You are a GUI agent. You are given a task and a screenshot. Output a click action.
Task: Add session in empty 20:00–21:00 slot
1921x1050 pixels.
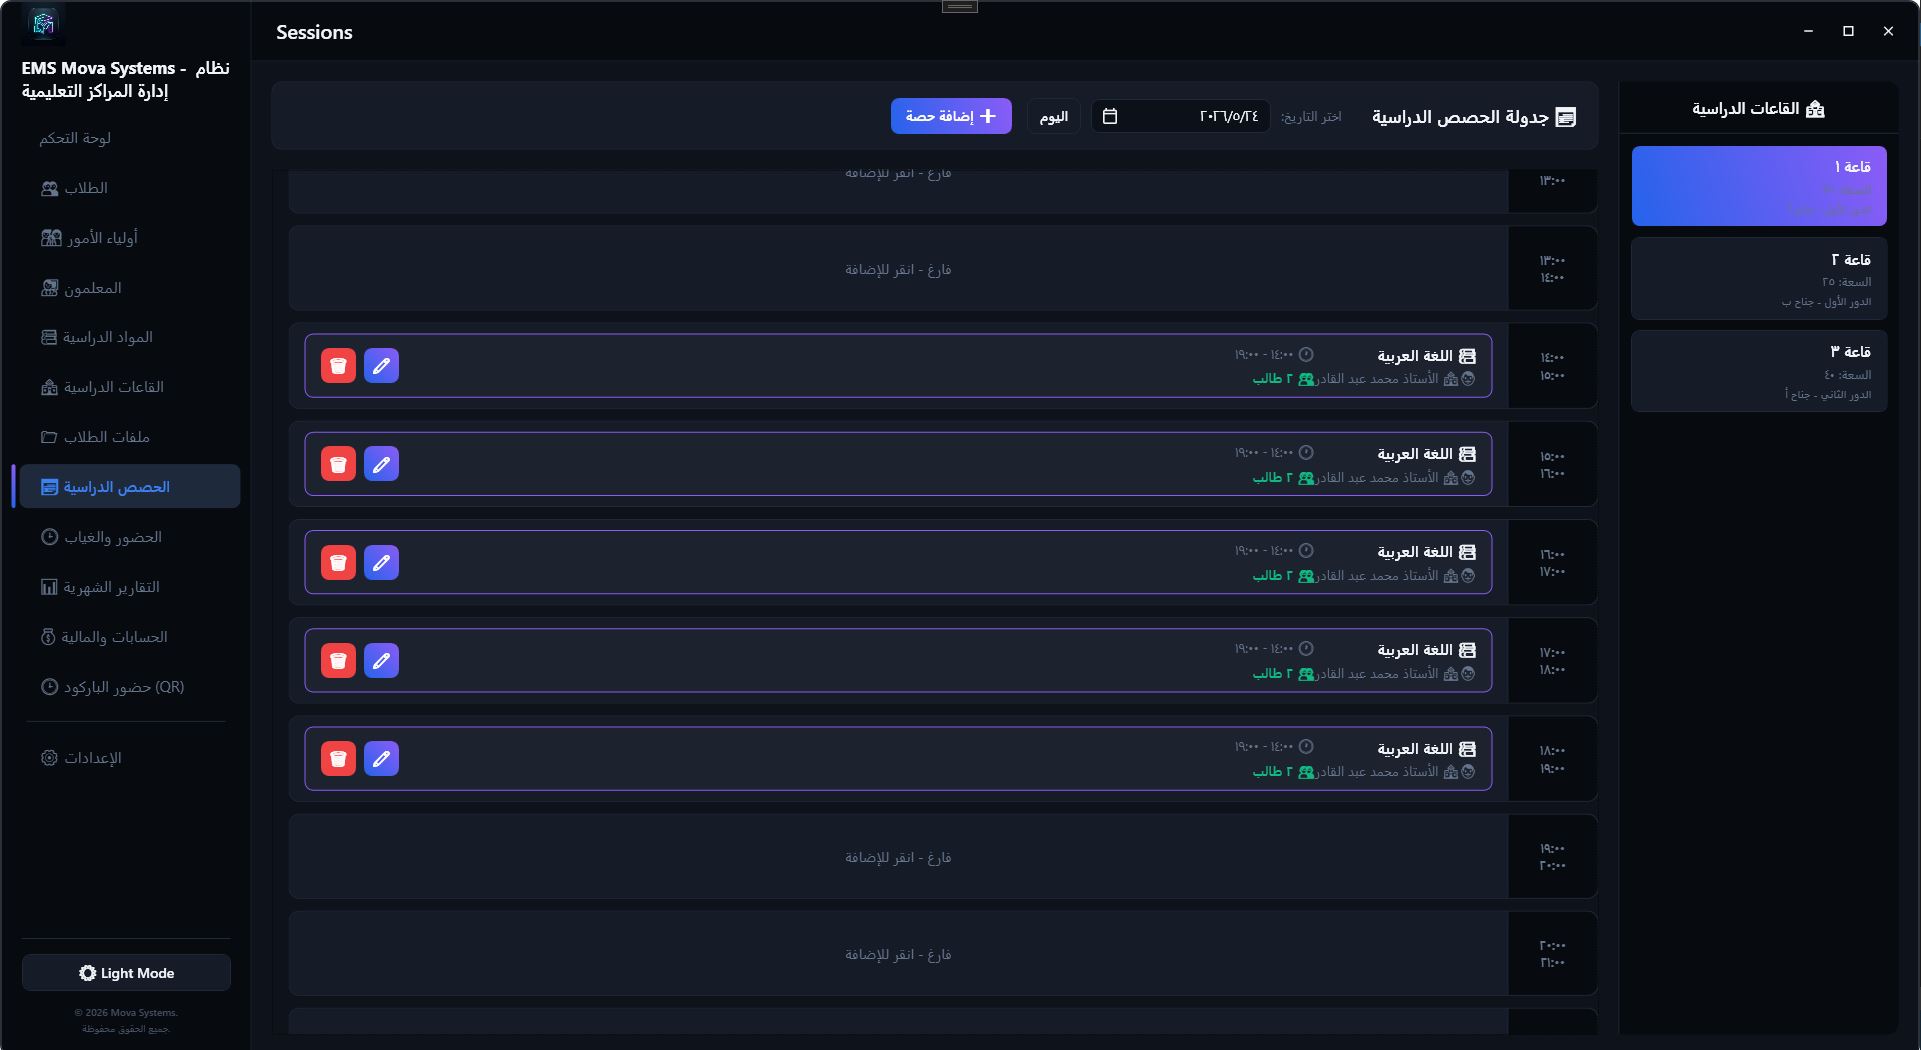pyautogui.click(x=898, y=954)
